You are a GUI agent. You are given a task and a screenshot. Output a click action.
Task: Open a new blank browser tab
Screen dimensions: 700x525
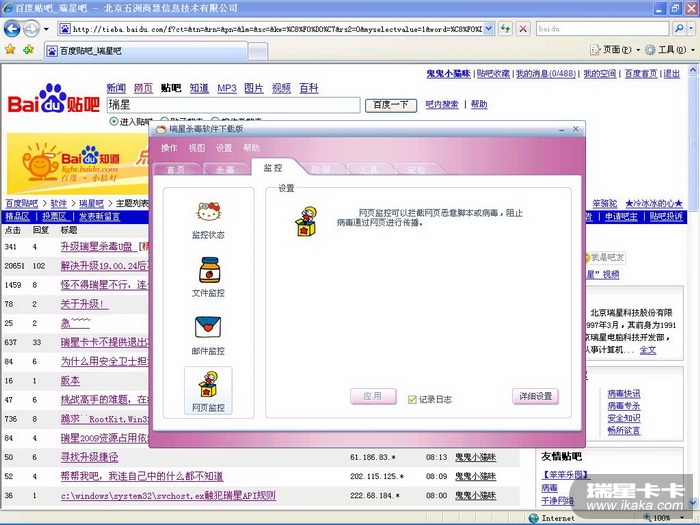258,51
